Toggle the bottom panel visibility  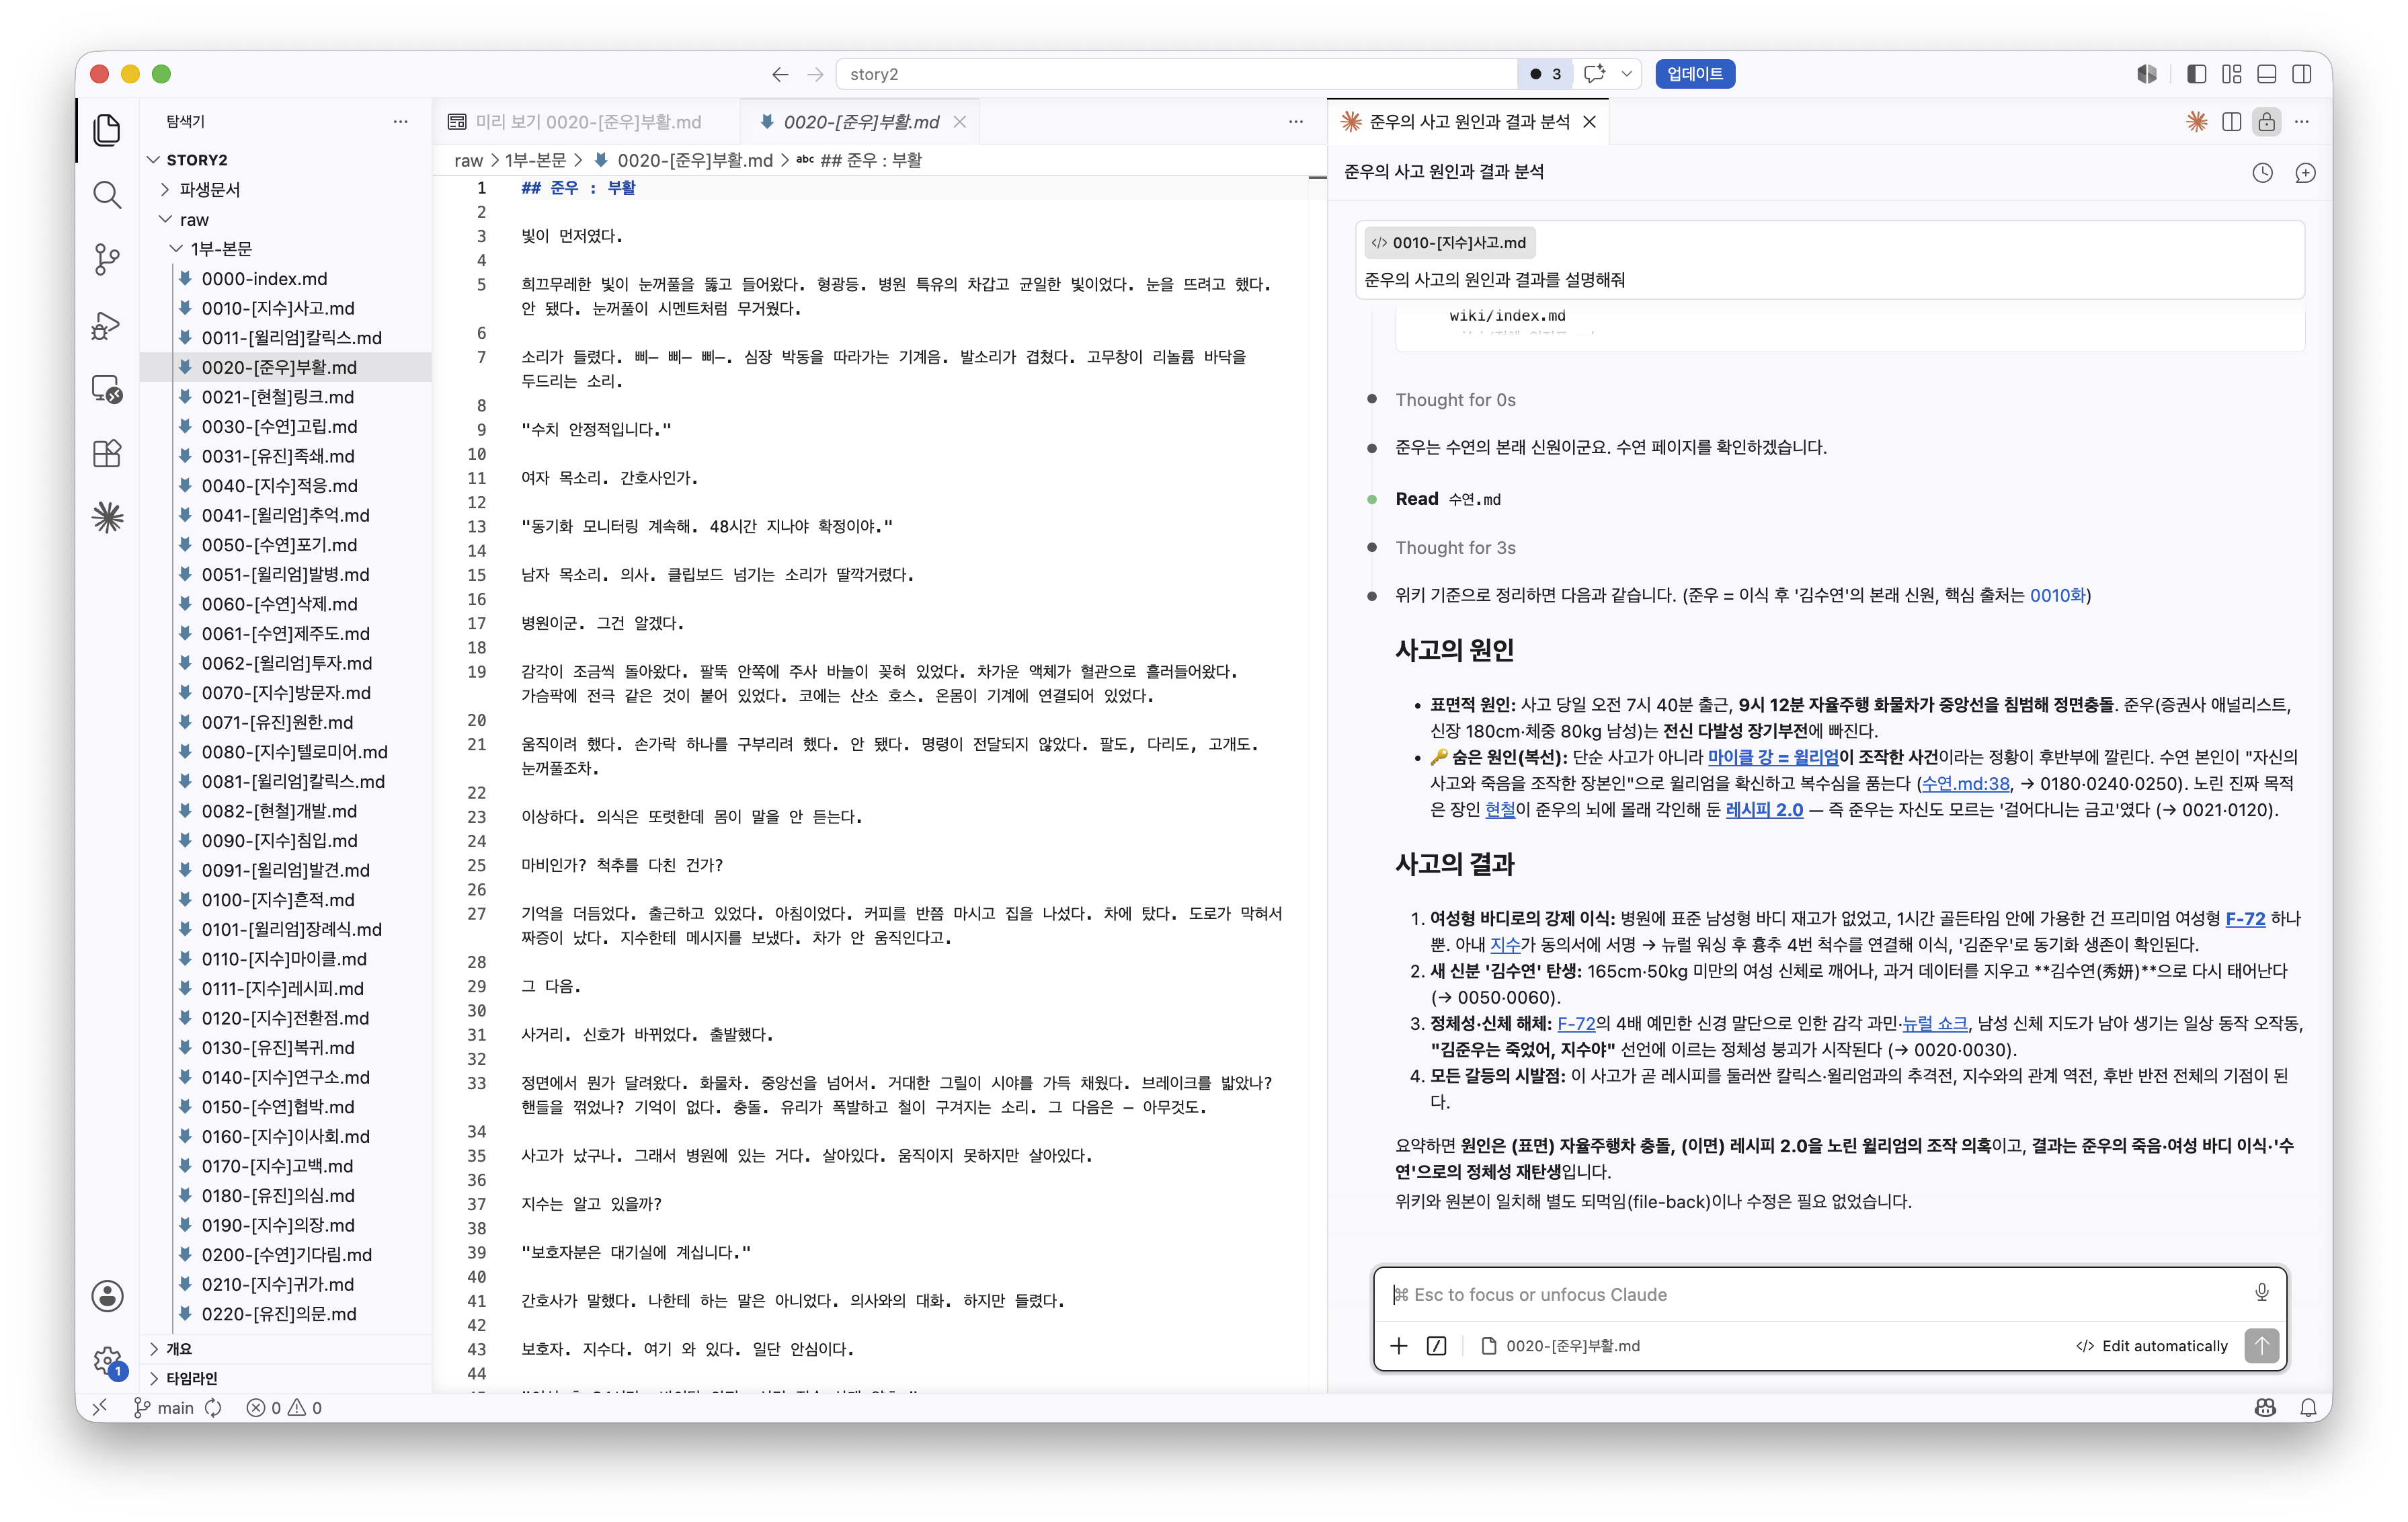[2267, 74]
